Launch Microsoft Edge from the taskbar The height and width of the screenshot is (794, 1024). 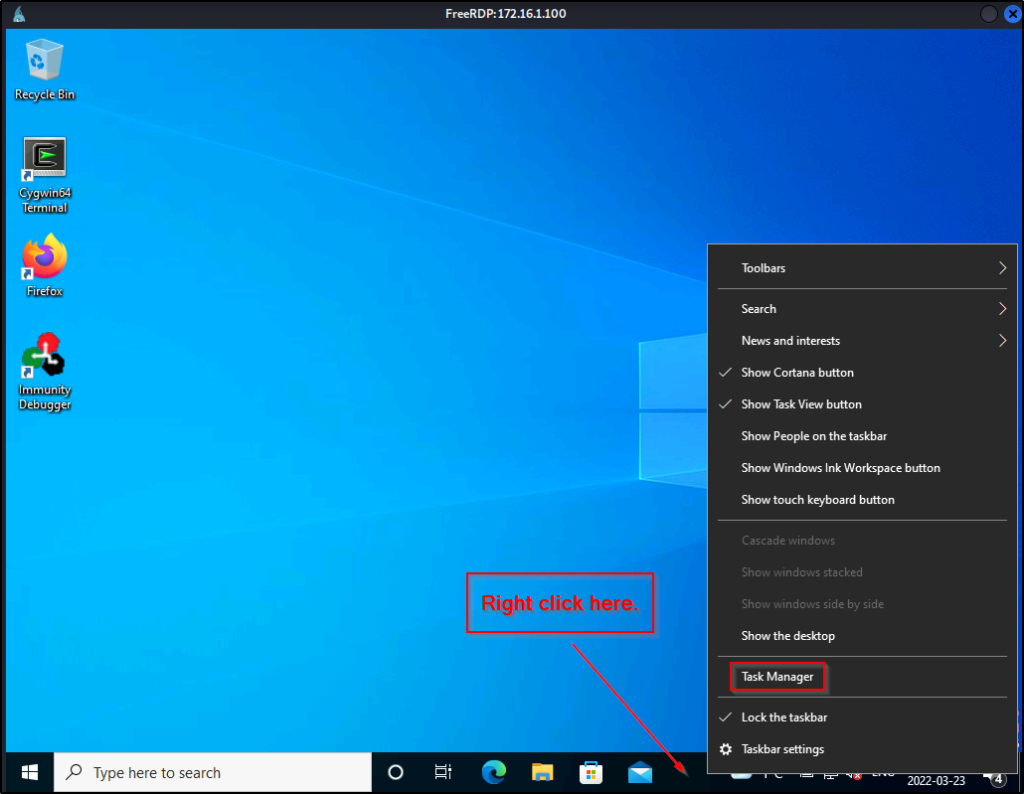(x=493, y=772)
